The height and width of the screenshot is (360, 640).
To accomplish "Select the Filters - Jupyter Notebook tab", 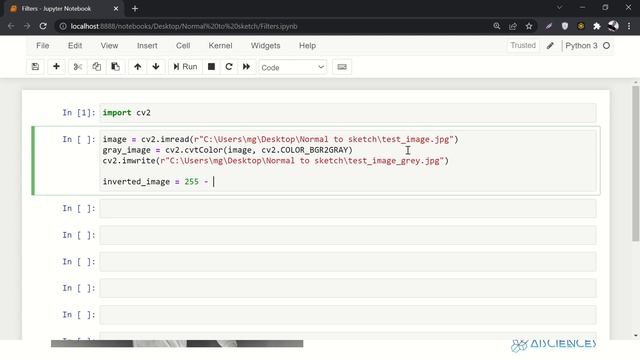I will click(63, 9).
